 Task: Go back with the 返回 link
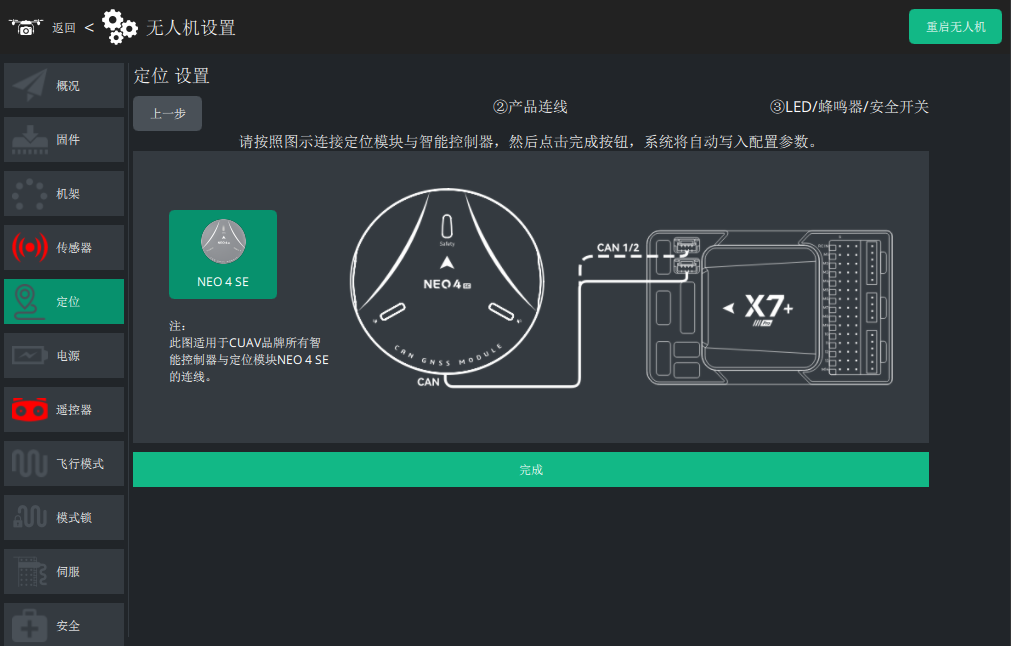(x=64, y=28)
